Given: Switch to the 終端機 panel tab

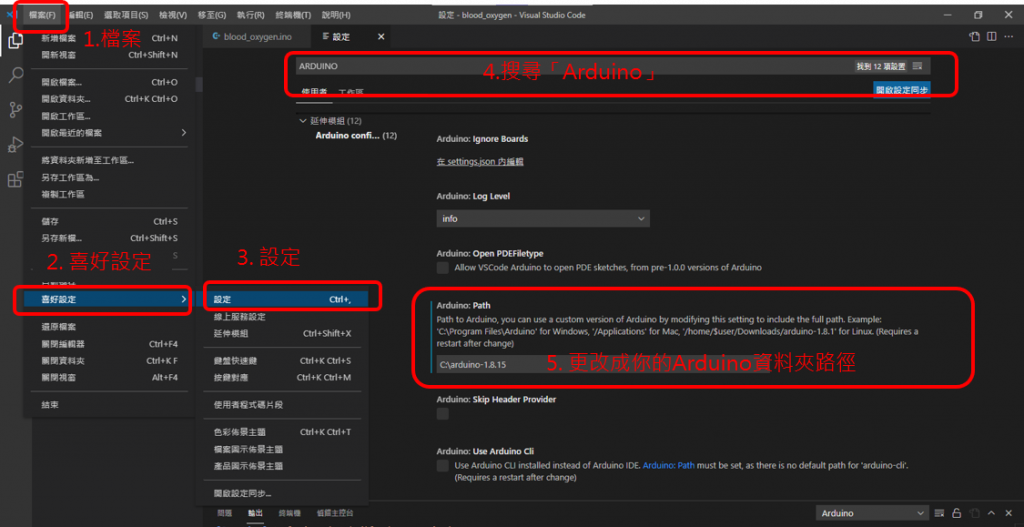Looking at the screenshot, I should point(289,513).
